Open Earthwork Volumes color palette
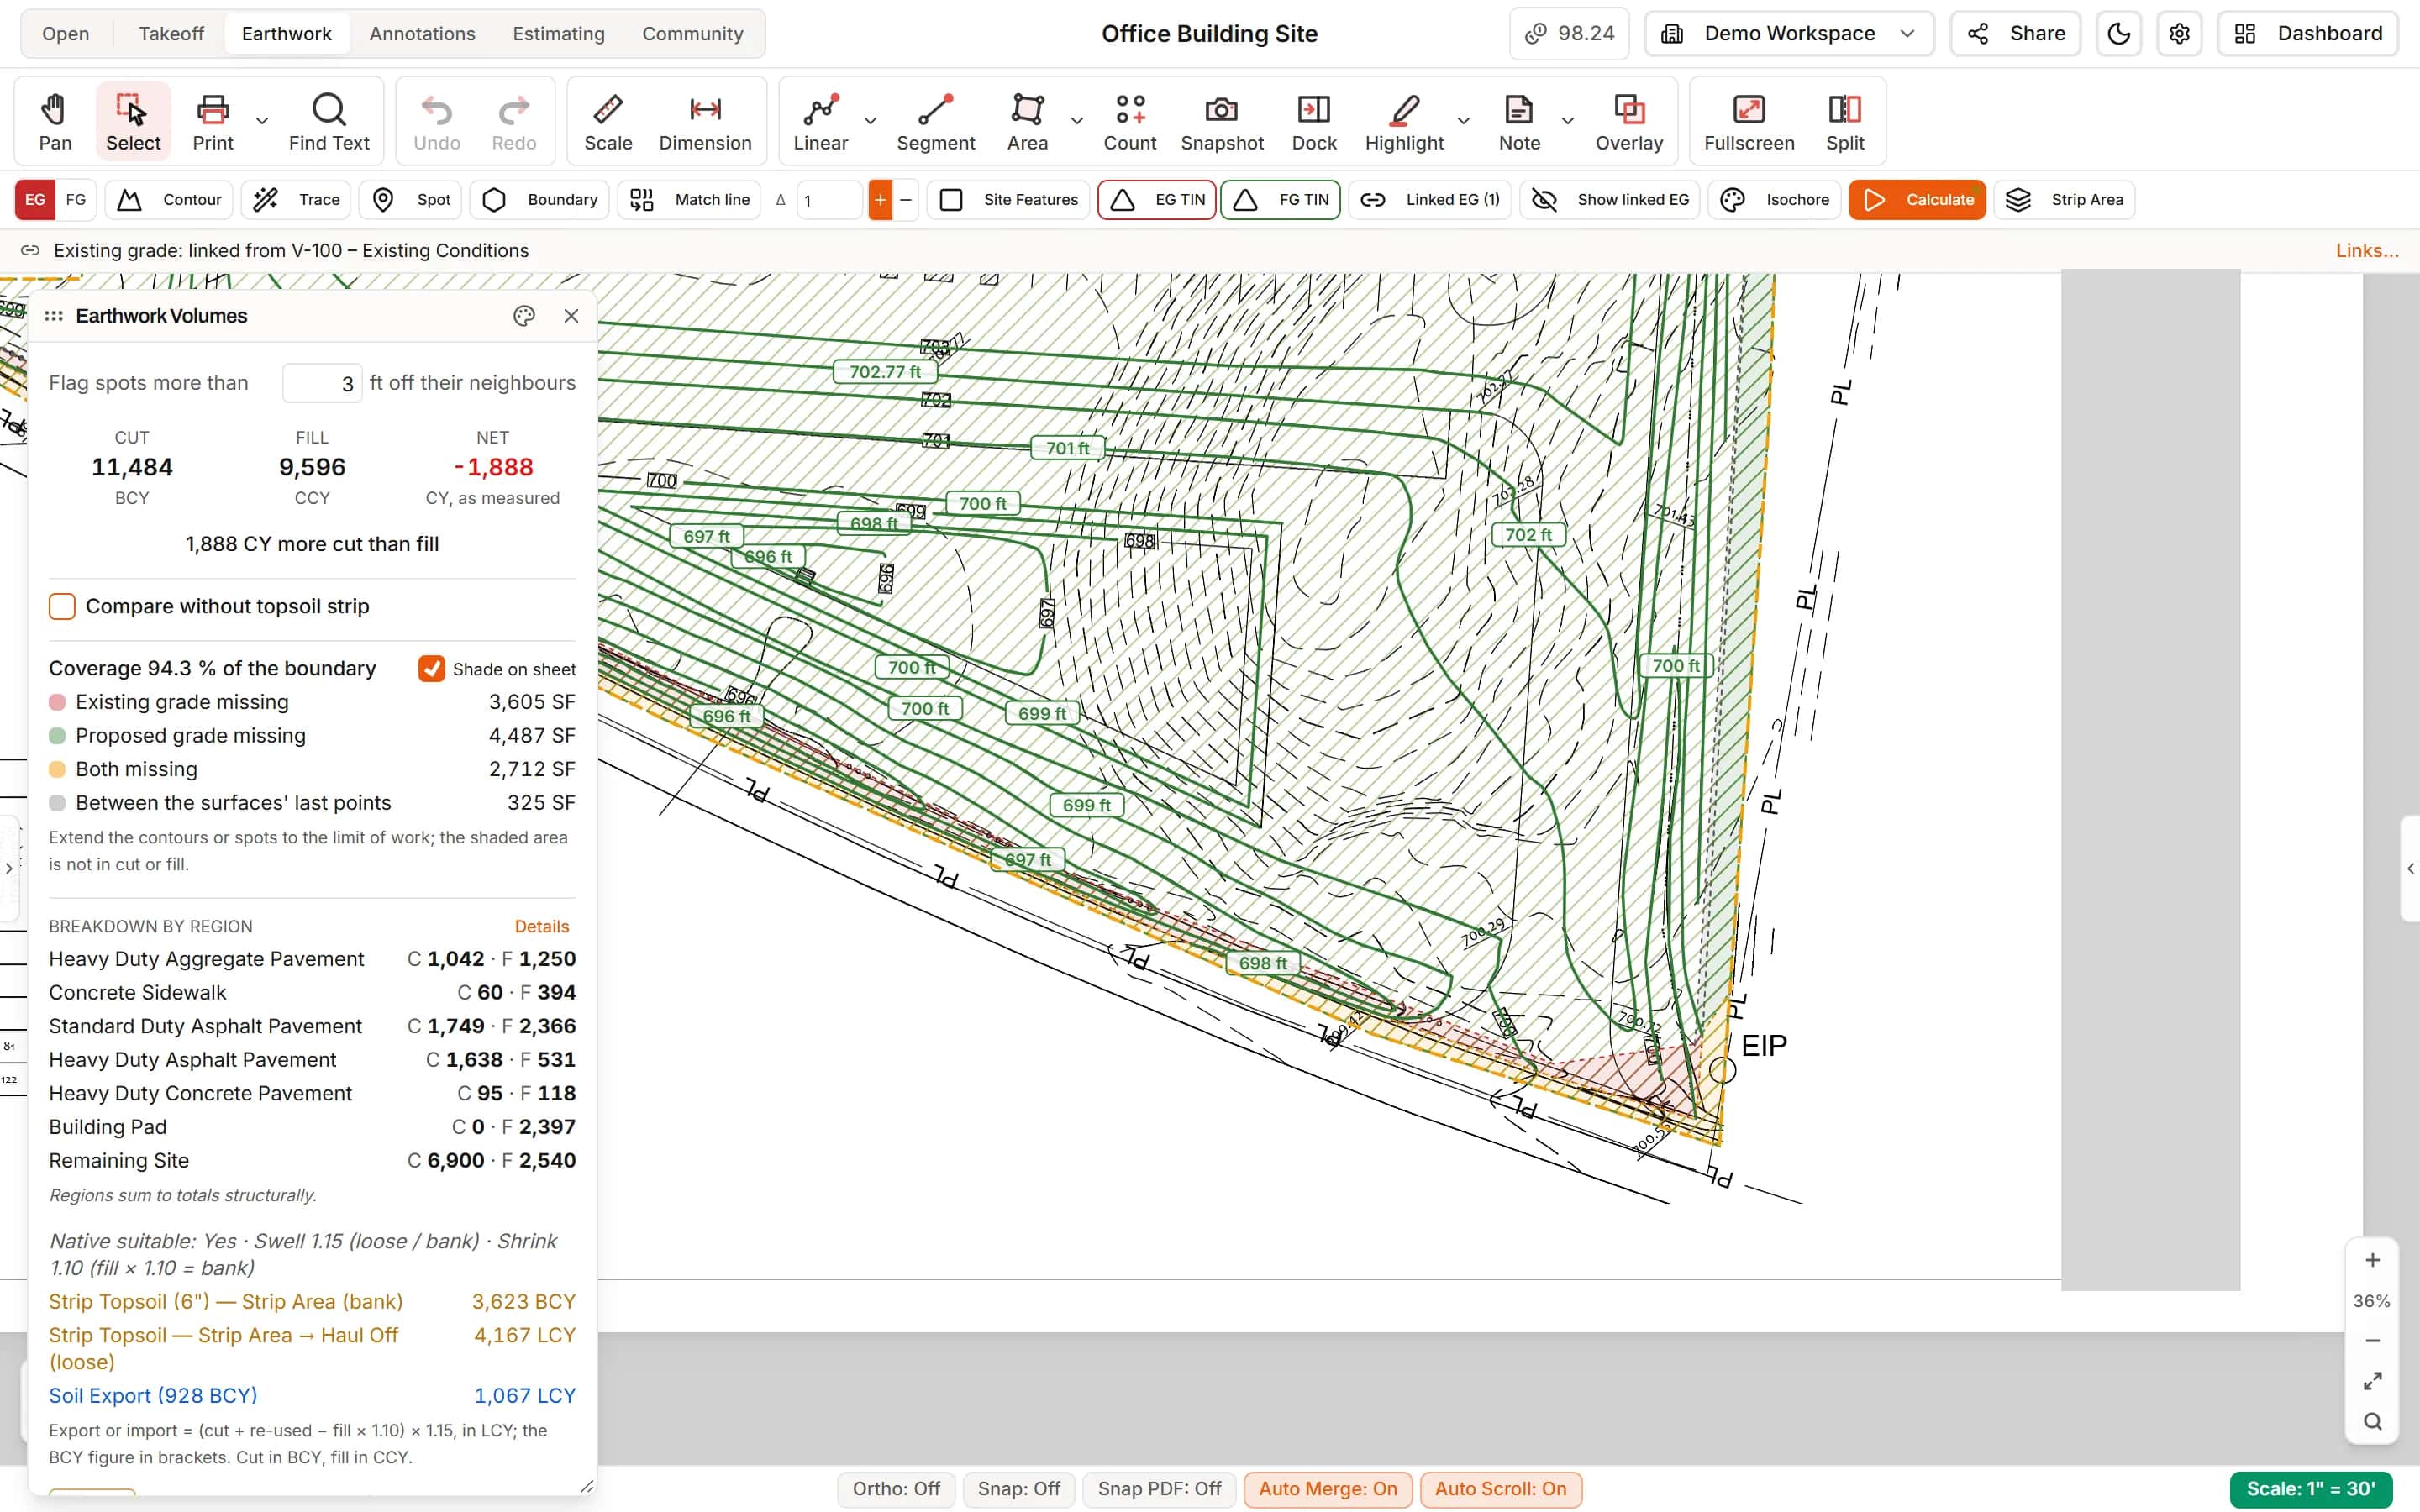This screenshot has width=2420, height=1512. coord(524,316)
